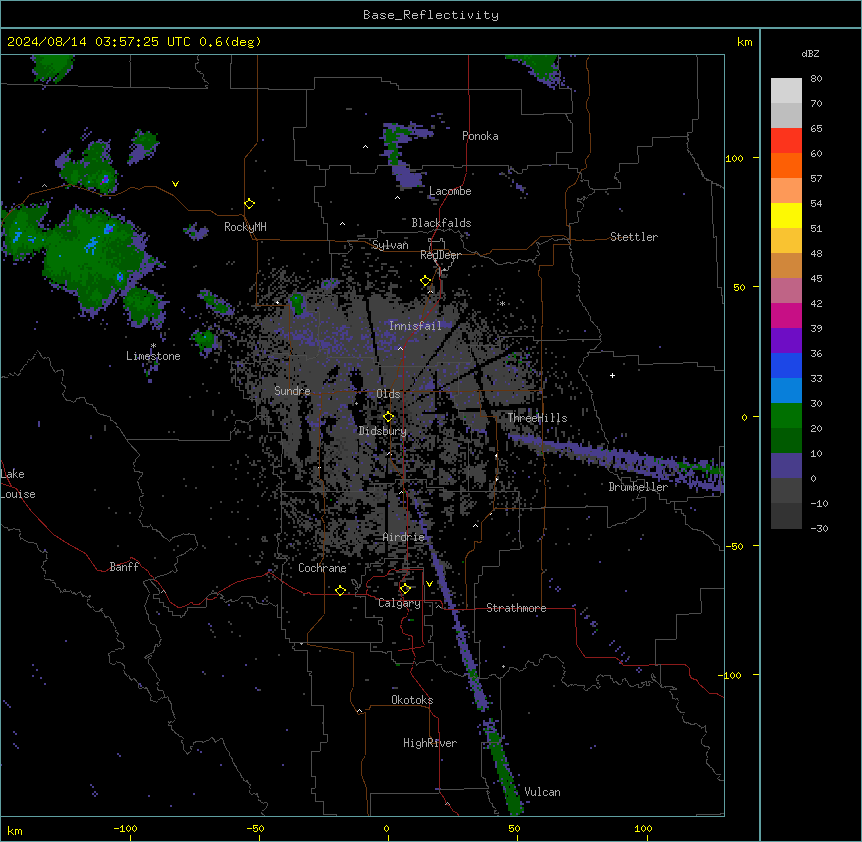862x842 pixels.
Task: Click the 100 tick on the right axis
Action: coord(734,158)
